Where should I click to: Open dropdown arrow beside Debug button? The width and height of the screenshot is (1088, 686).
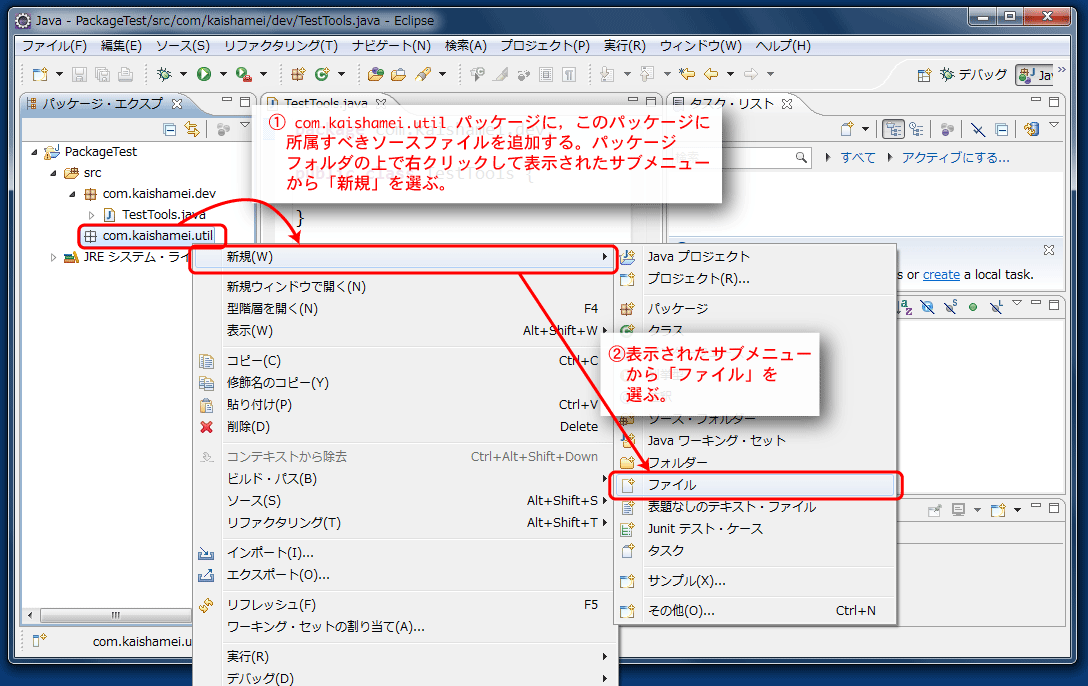(183, 74)
